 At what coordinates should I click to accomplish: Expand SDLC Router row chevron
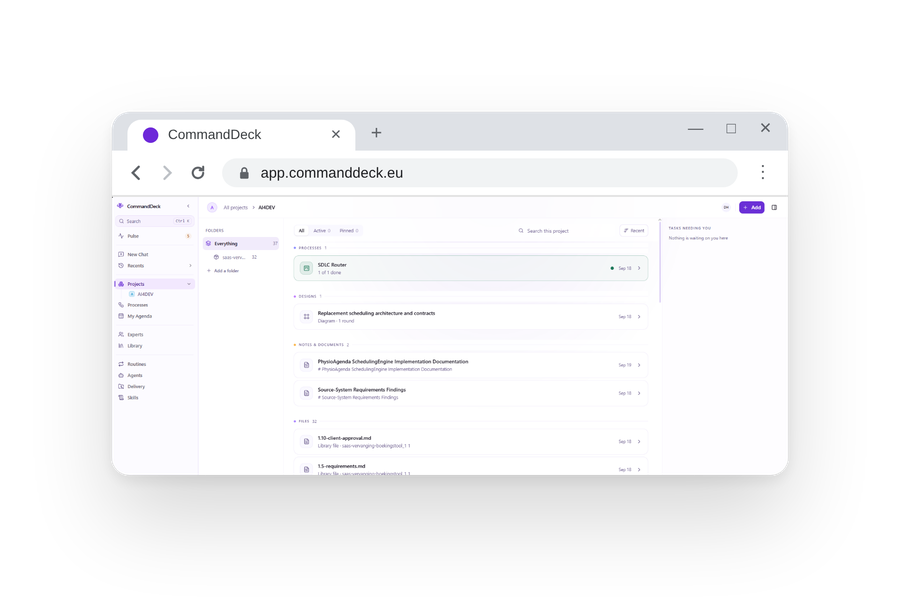[x=639, y=268]
